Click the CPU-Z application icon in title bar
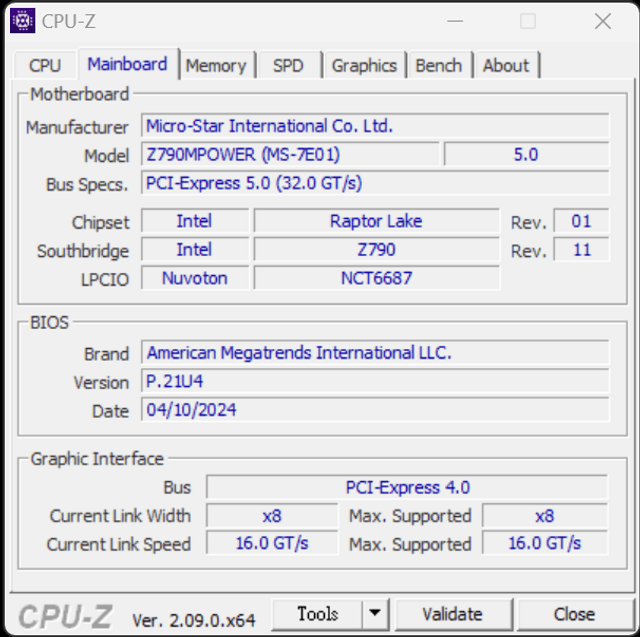Image resolution: width=640 pixels, height=637 pixels. [22, 20]
